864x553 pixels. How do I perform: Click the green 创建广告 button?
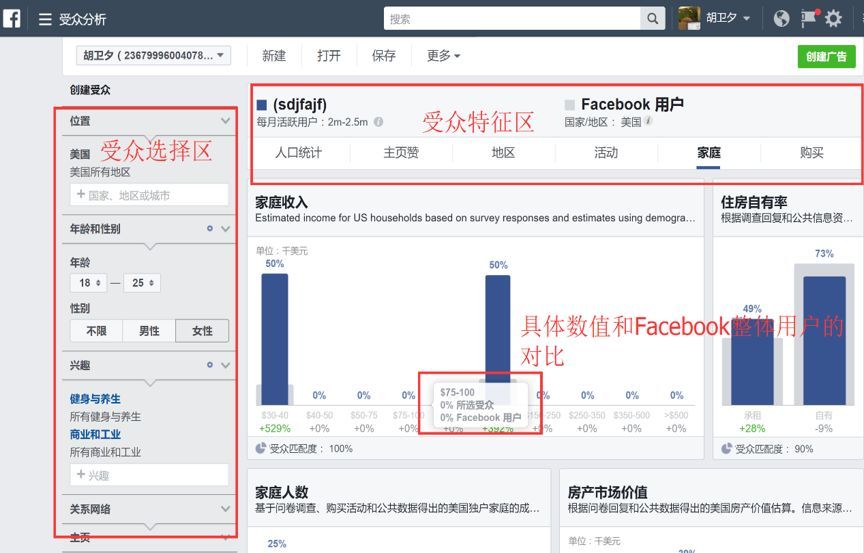[x=826, y=56]
